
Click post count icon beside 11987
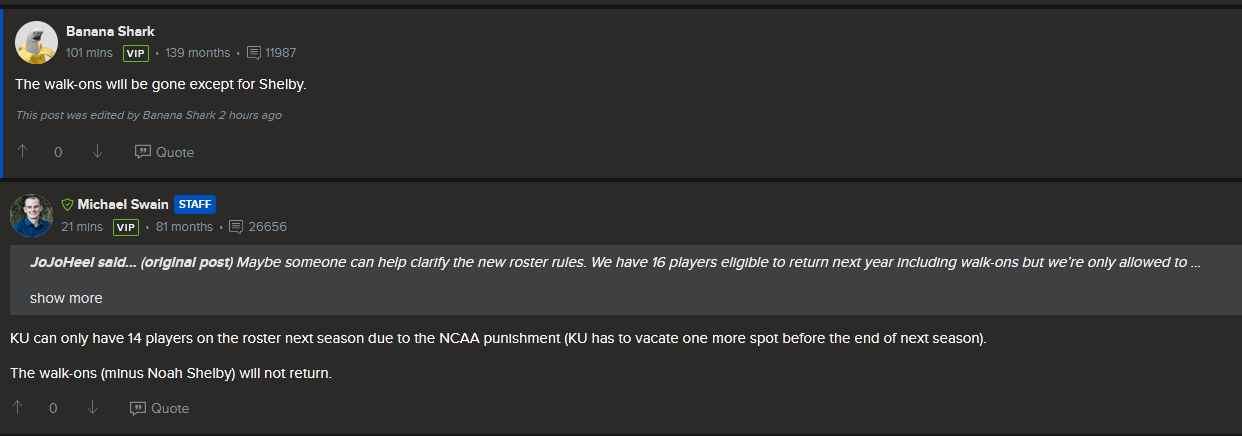254,53
